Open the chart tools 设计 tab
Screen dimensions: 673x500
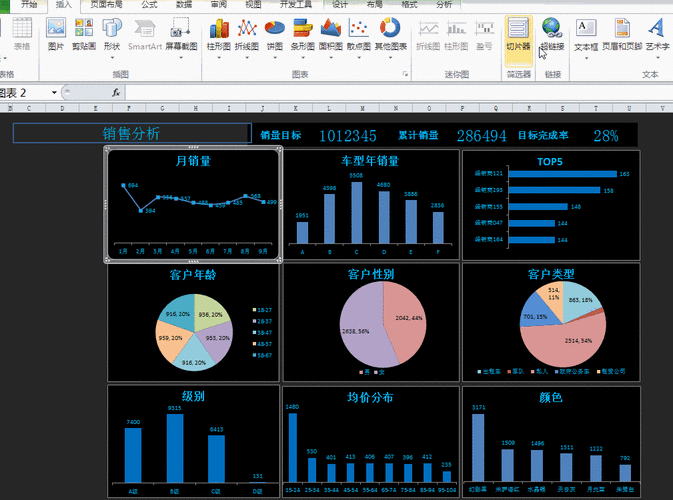pos(340,5)
